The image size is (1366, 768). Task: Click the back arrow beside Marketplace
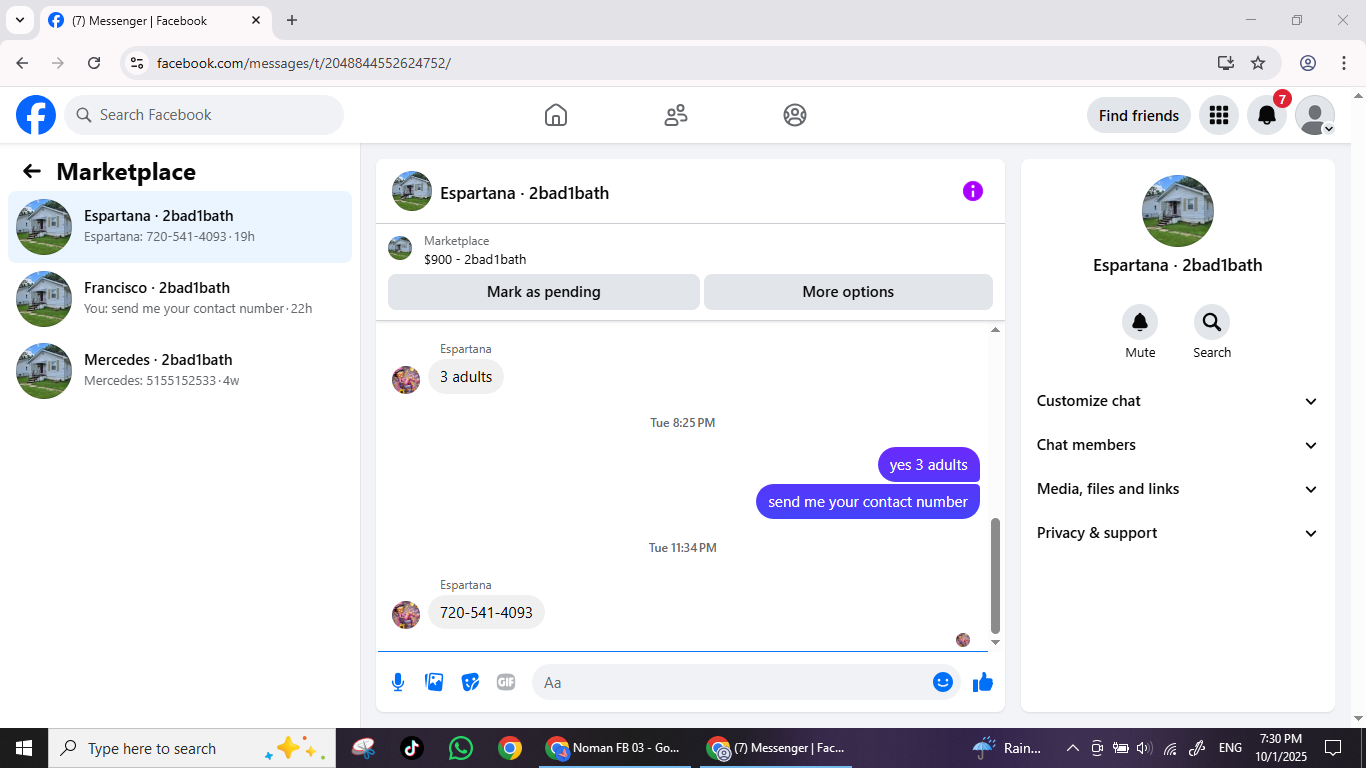pos(32,171)
